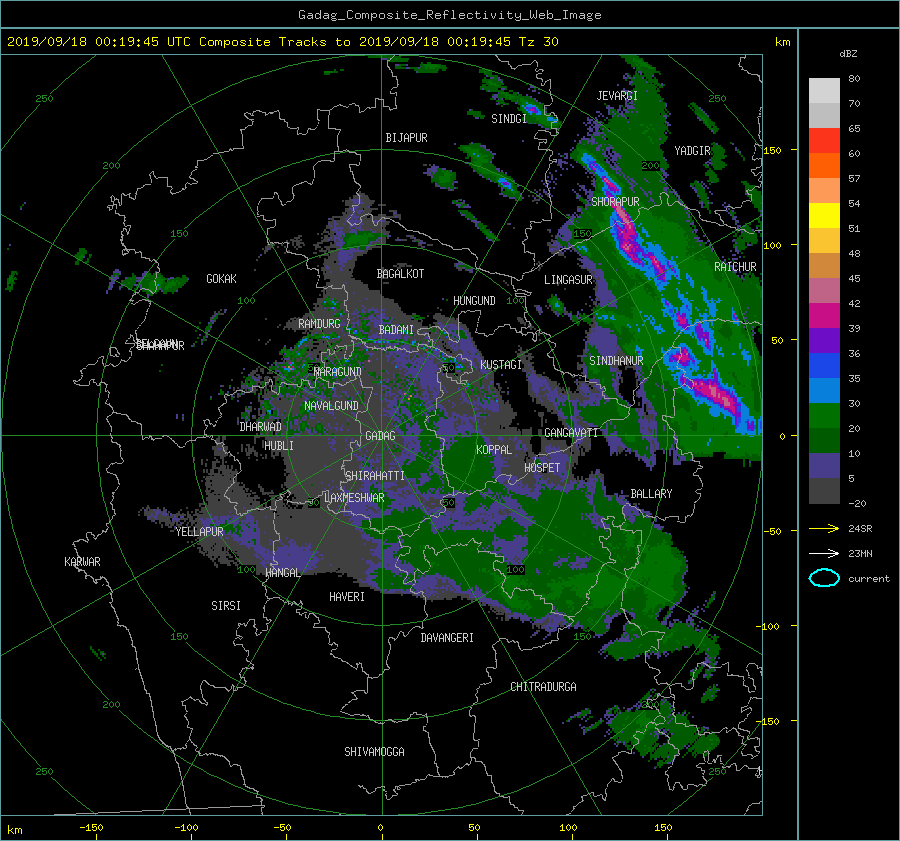Click the 23MN legend text

[860, 553]
